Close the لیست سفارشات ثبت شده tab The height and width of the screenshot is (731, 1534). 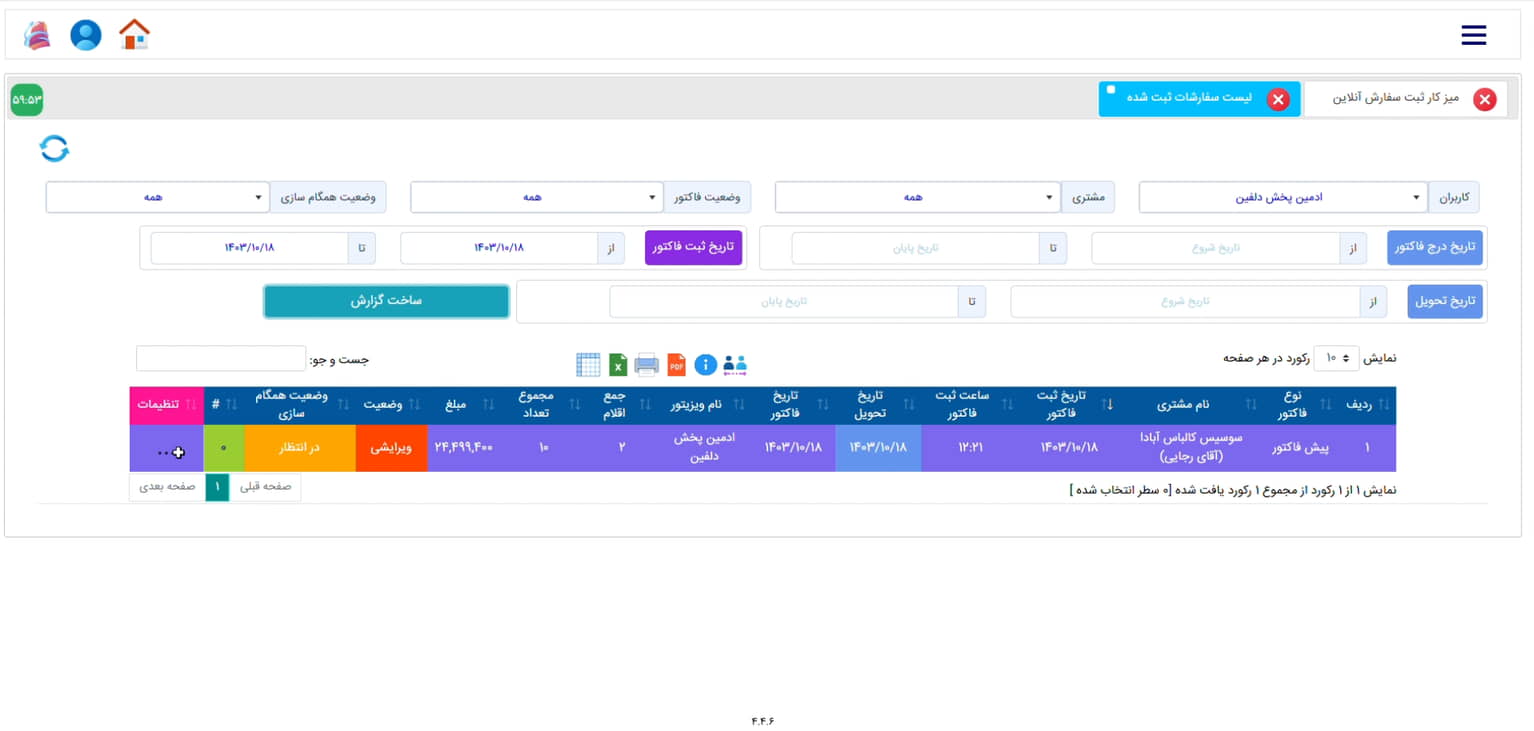(x=1278, y=99)
